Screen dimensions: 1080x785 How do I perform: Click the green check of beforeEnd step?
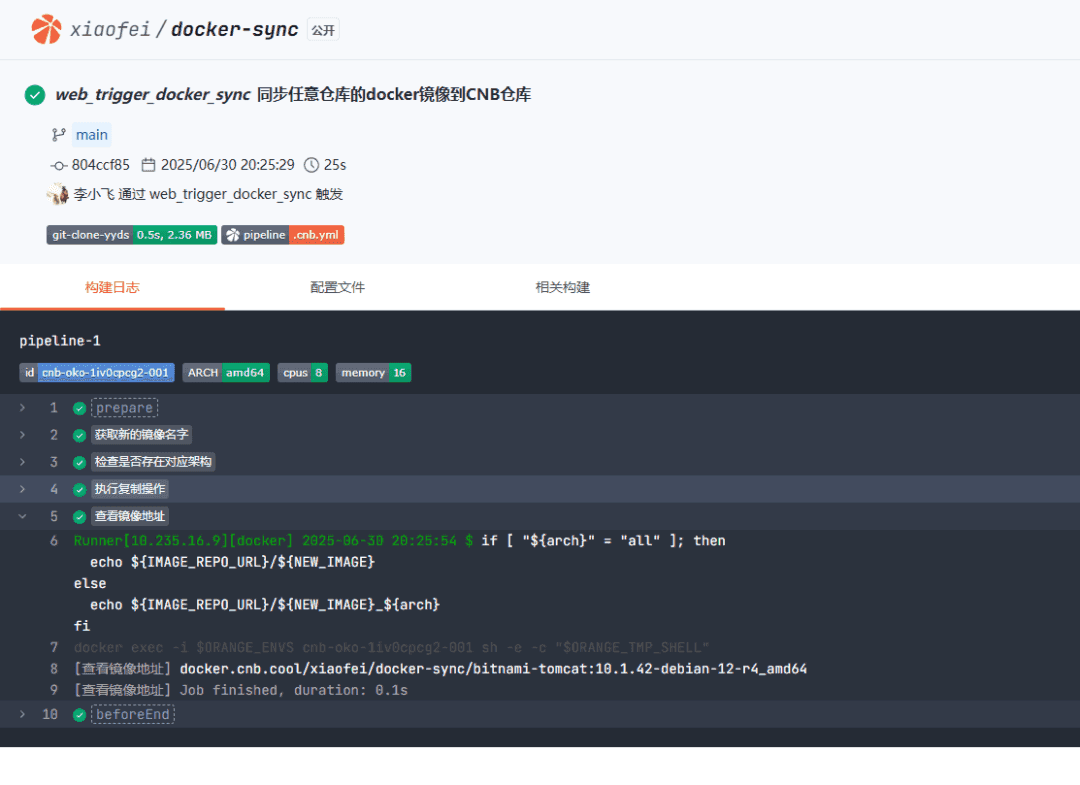click(x=79, y=715)
